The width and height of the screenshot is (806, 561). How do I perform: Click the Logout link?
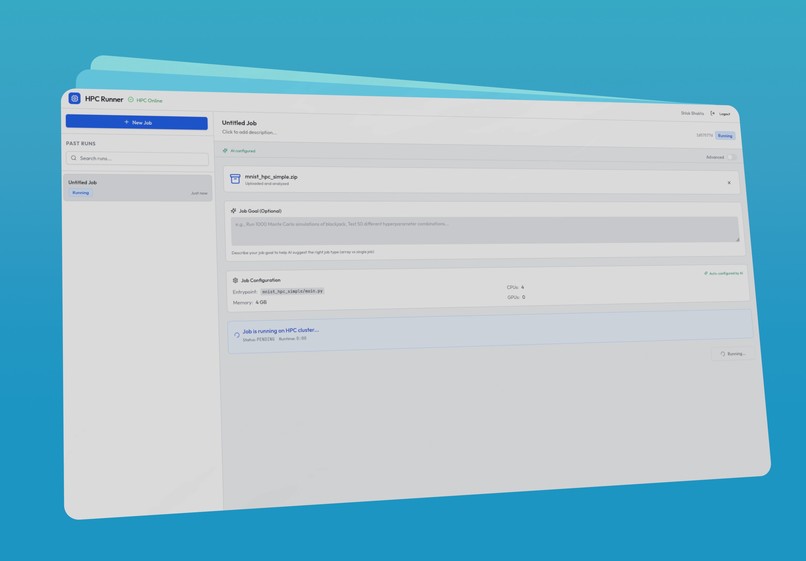725,114
